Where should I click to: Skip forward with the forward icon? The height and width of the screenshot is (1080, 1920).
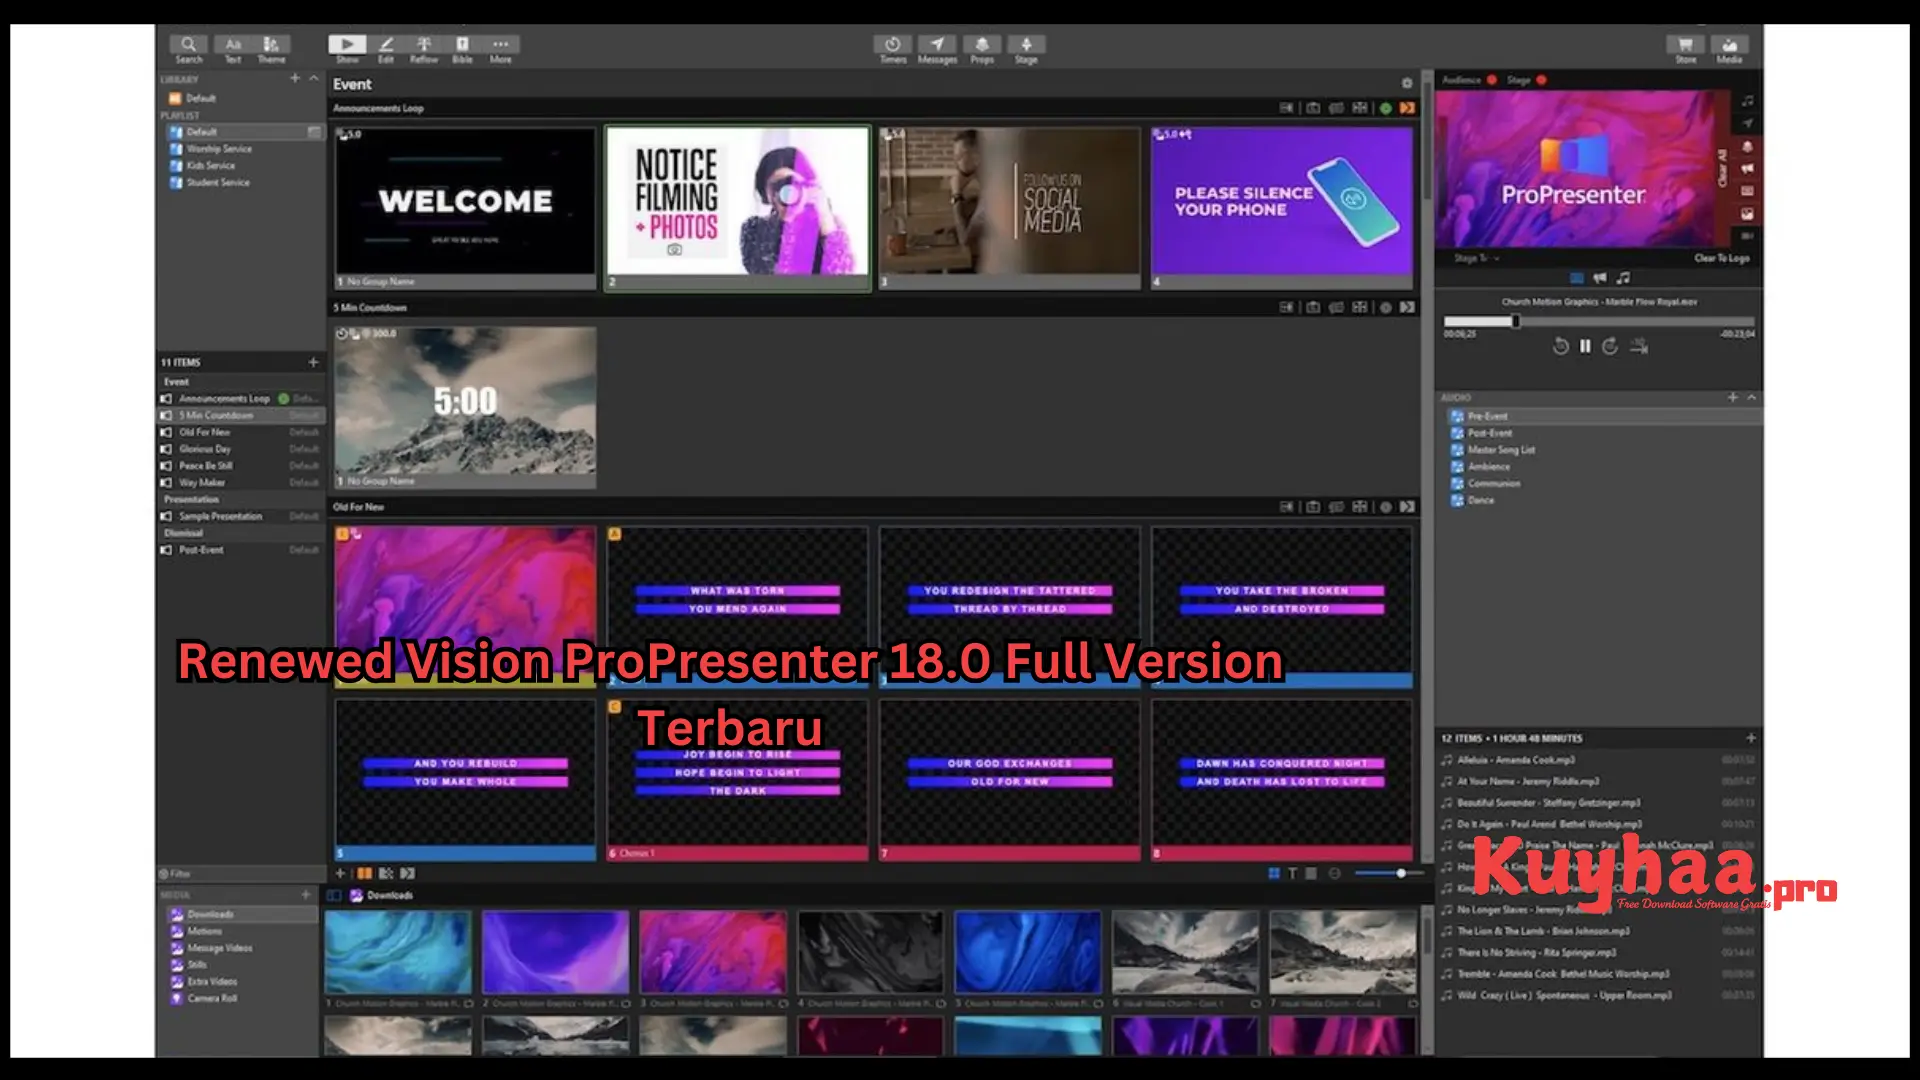pyautogui.click(x=1610, y=347)
